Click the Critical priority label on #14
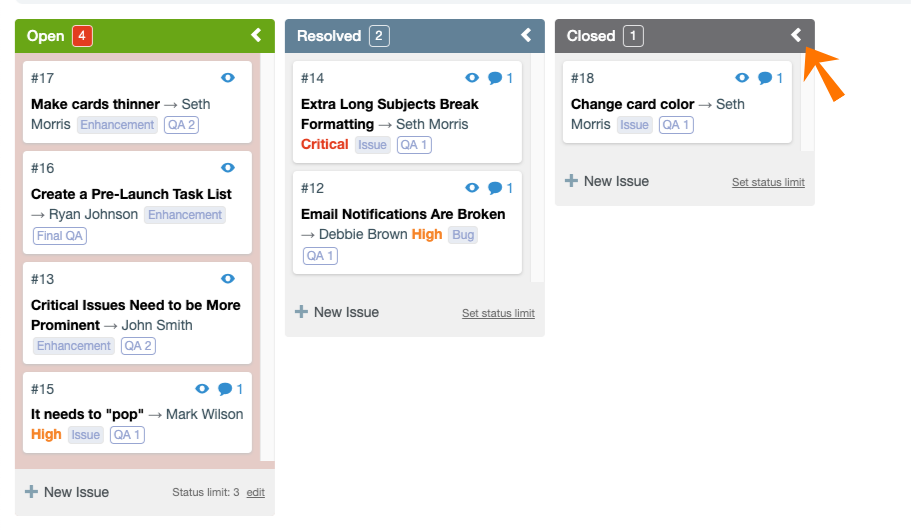Viewport: 911px width, 532px height. click(325, 144)
